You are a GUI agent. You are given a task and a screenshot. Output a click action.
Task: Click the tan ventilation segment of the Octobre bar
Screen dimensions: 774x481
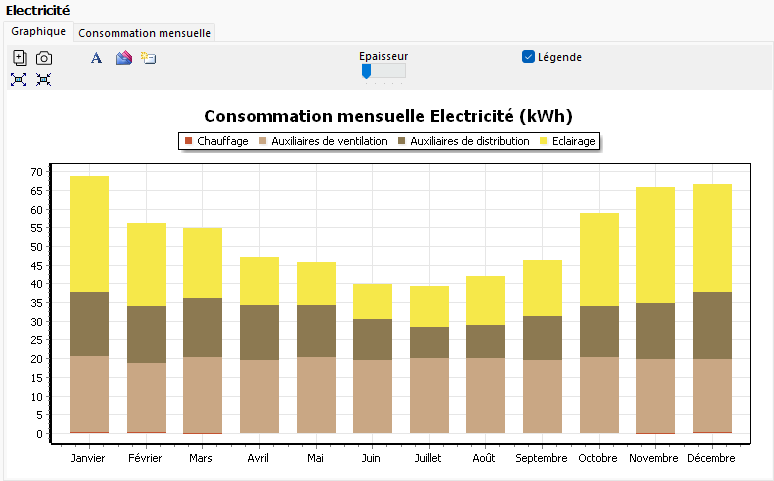point(599,395)
